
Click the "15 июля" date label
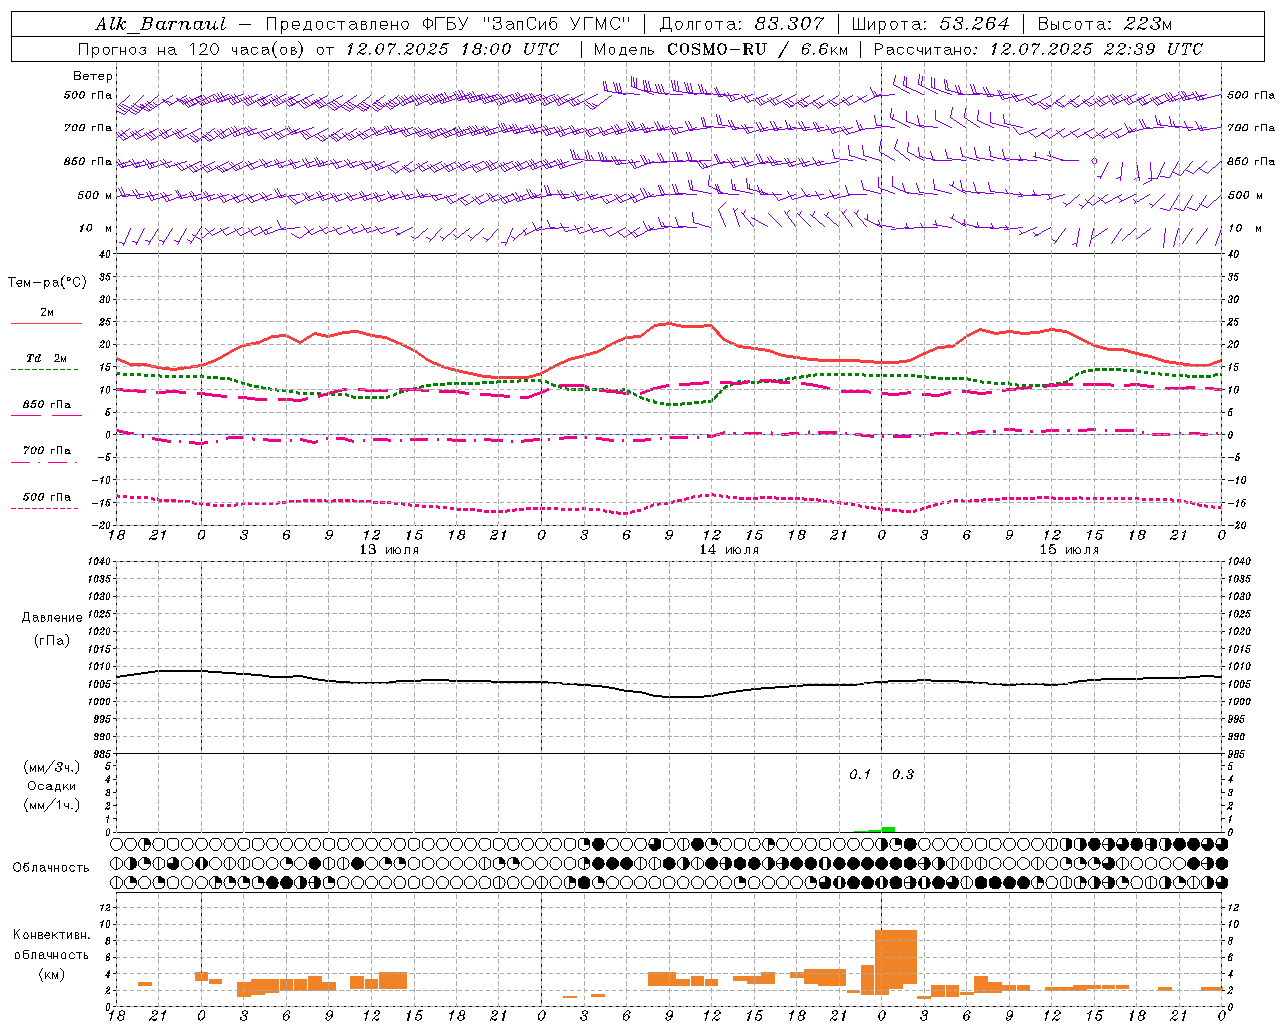[x=1069, y=549]
